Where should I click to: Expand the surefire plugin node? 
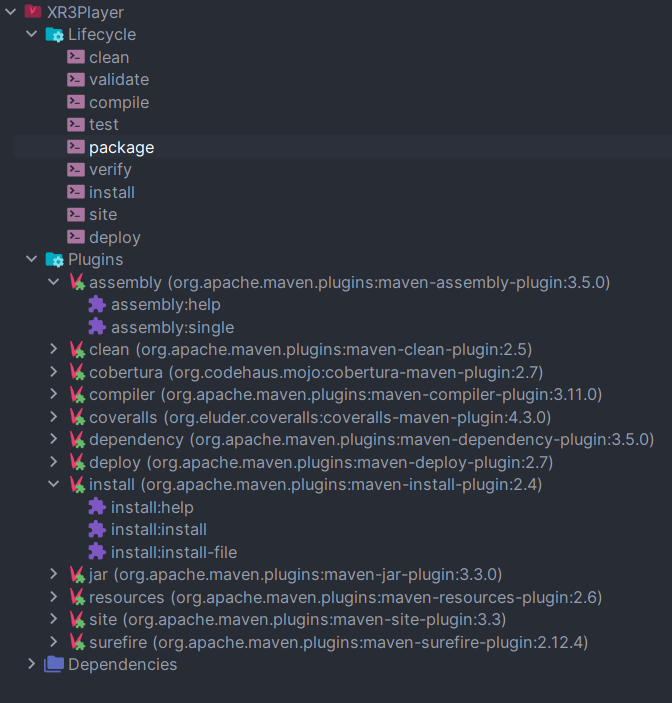click(x=54, y=642)
